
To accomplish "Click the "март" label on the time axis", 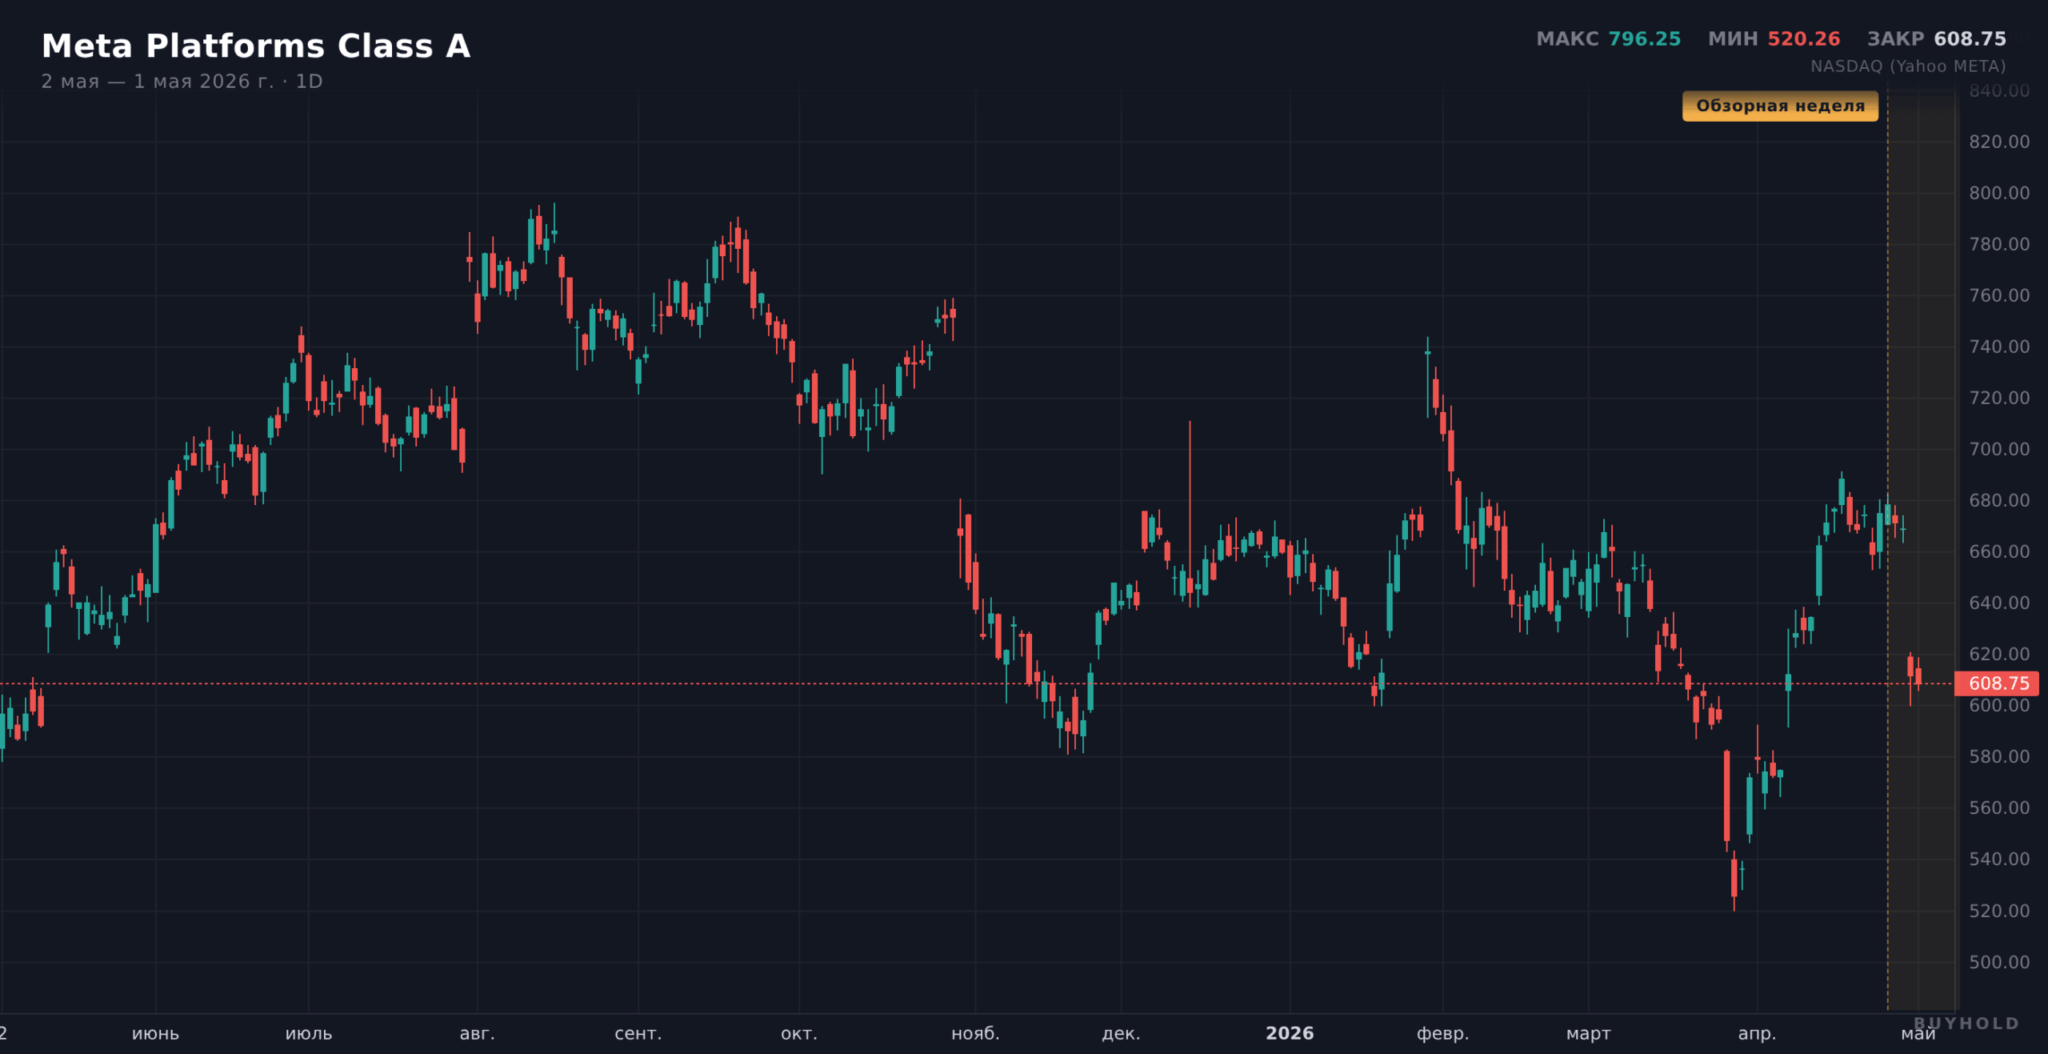I will (x=1588, y=1034).
